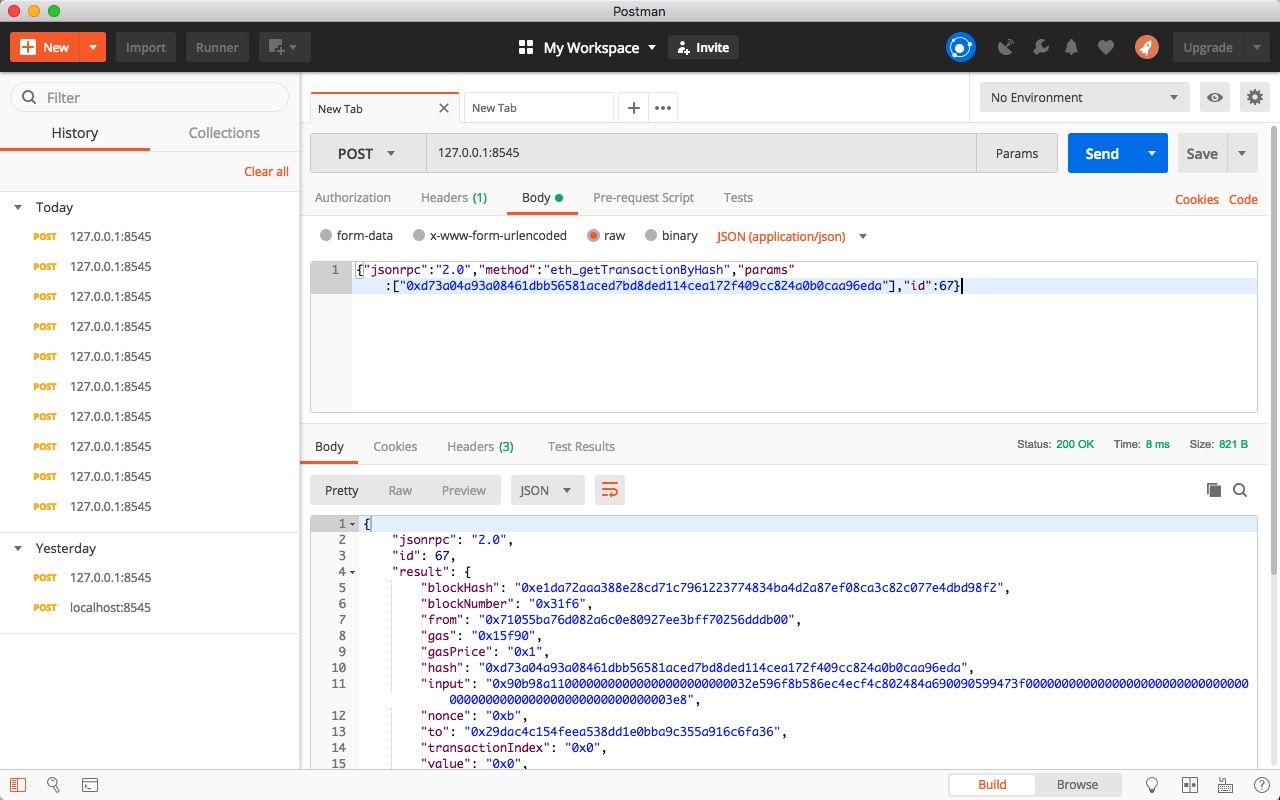Screen dimensions: 1280x800
Task: Click the Save button
Action: click(x=1202, y=153)
